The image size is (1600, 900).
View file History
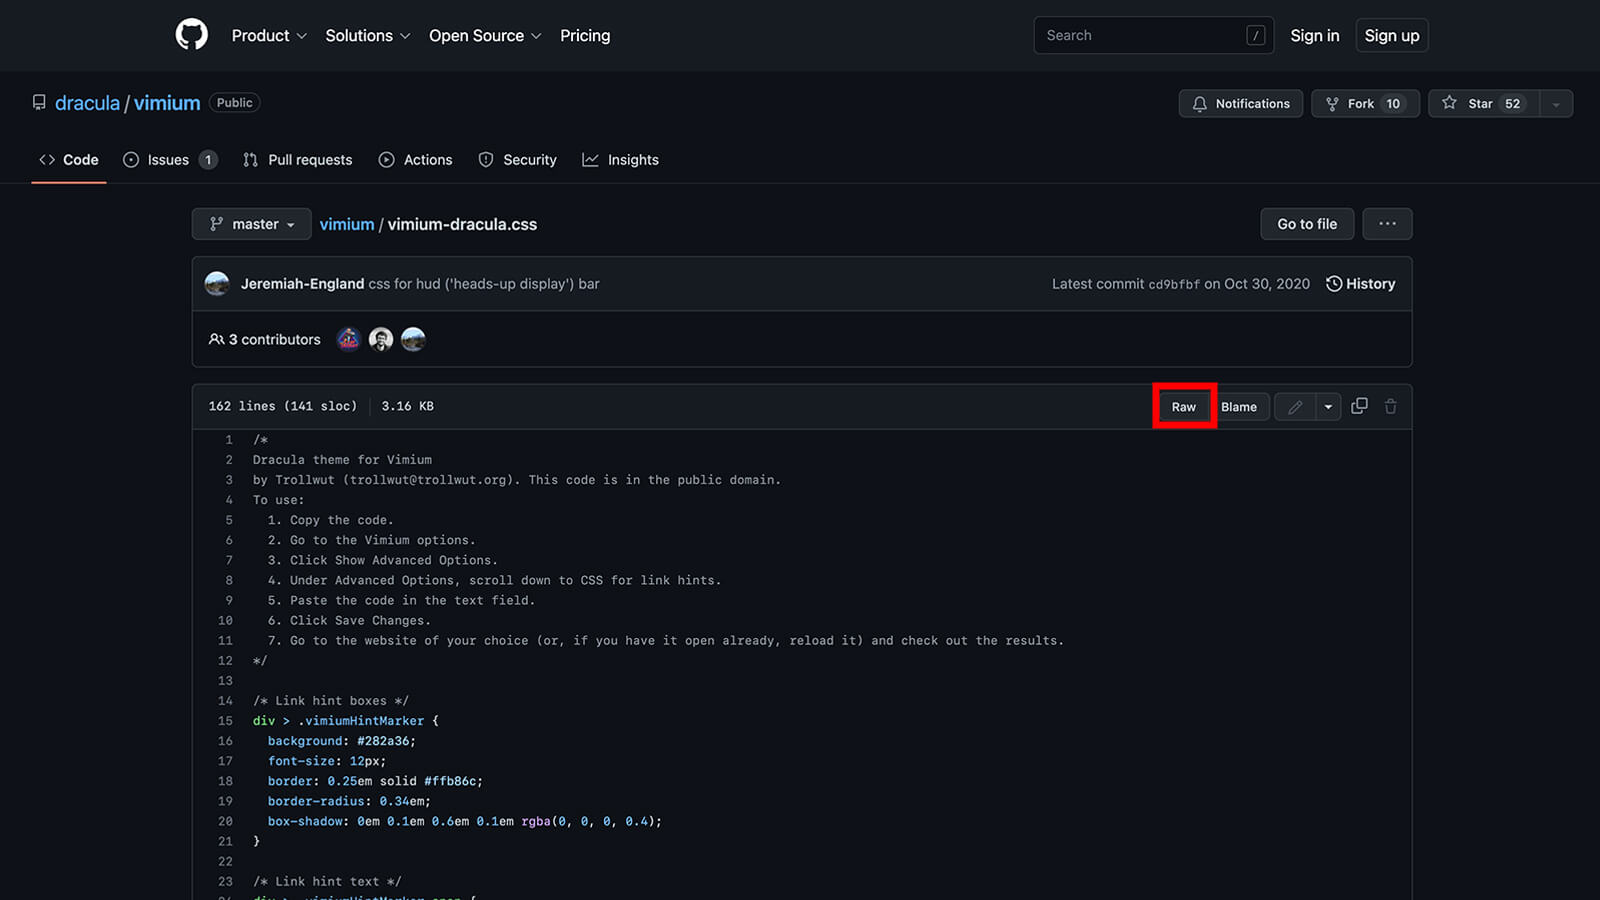(1360, 284)
